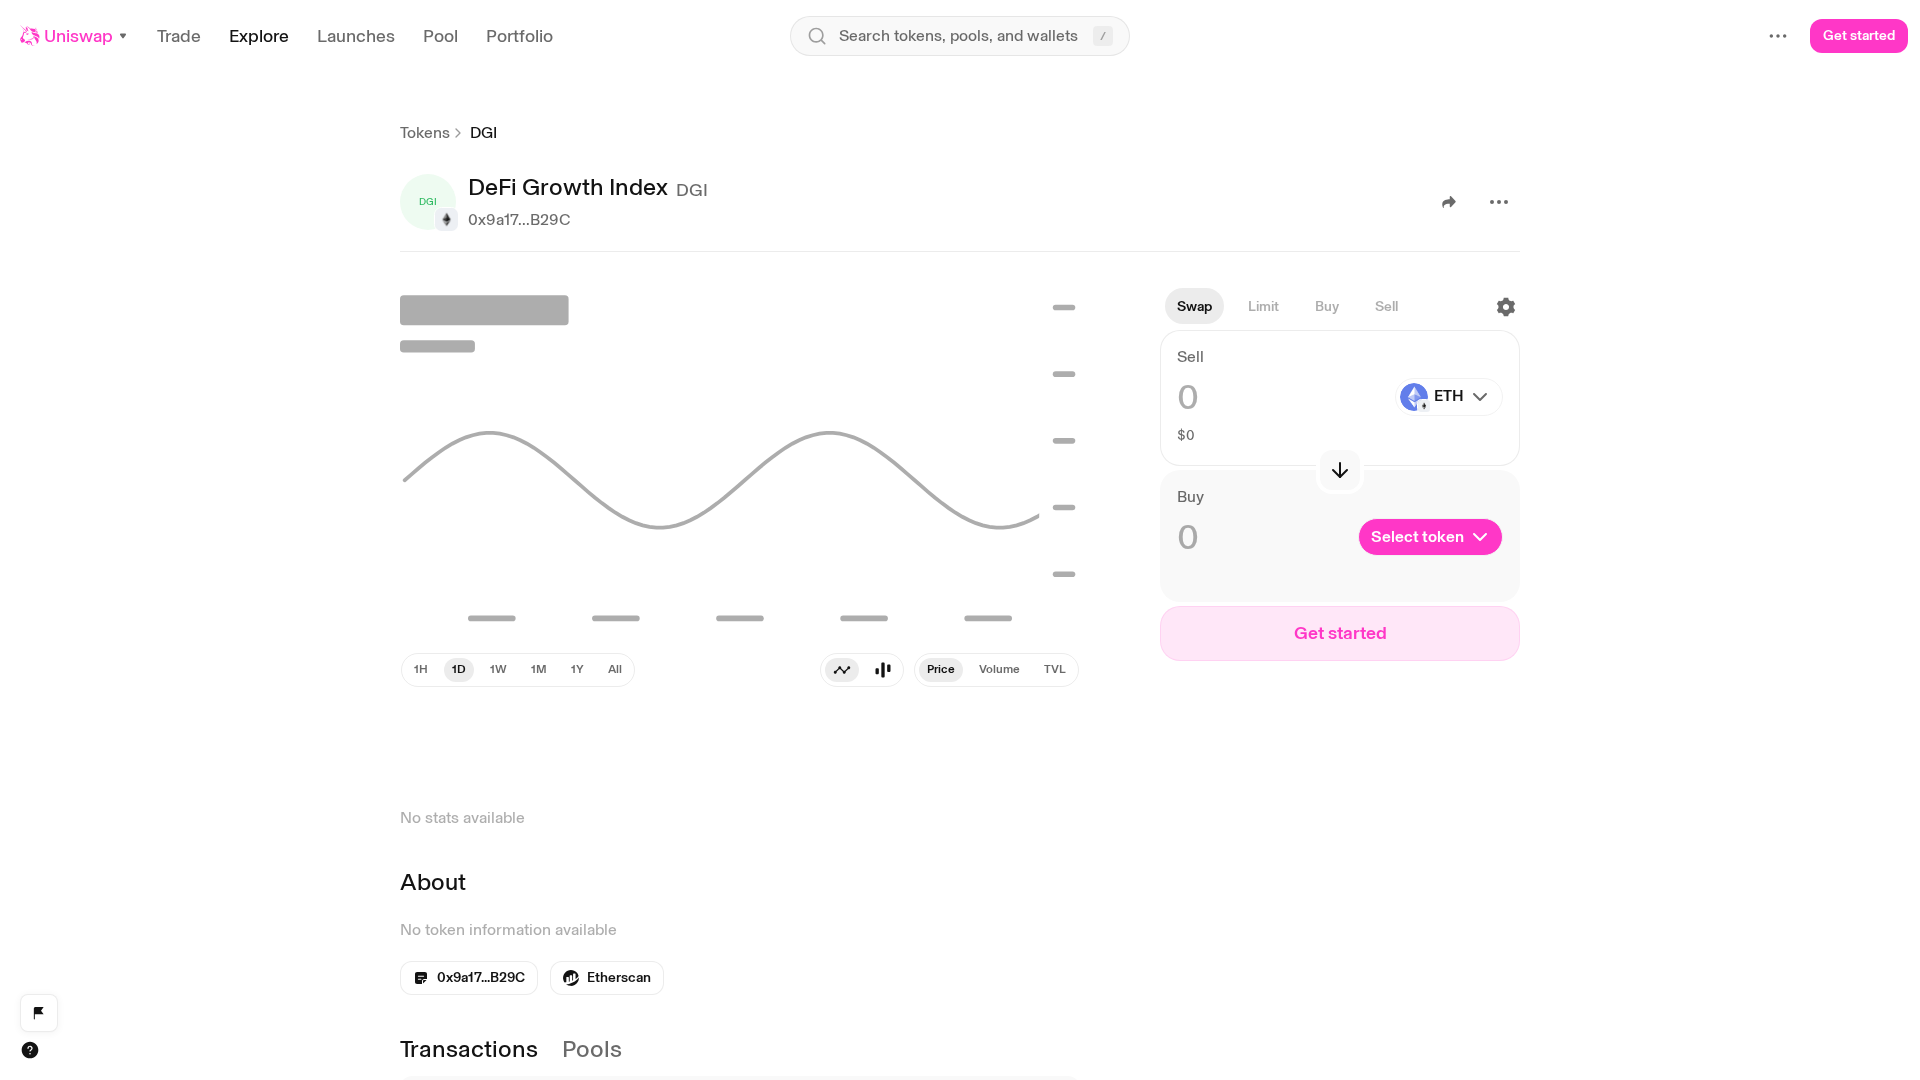Select the 1H chart timeframe
Image resolution: width=1920 pixels, height=1080 pixels.
(x=421, y=670)
